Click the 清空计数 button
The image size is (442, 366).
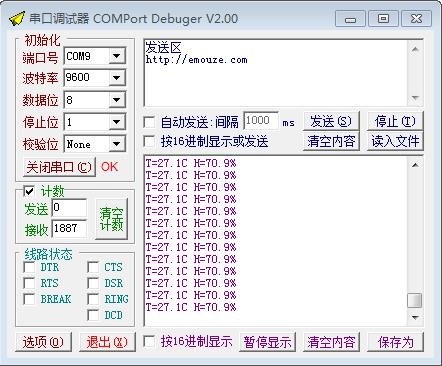(111, 219)
